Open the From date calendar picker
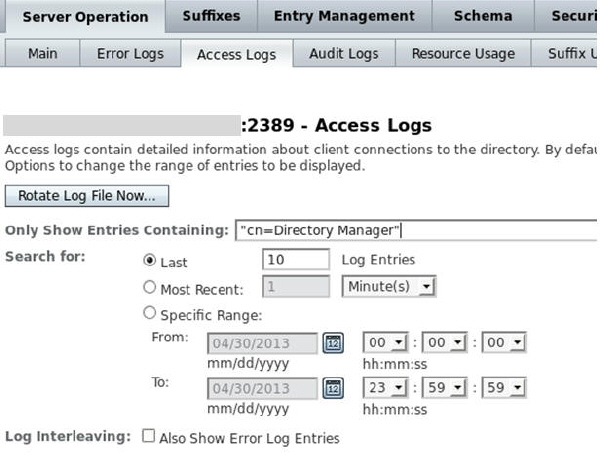The height and width of the screenshot is (453, 600). click(334, 343)
